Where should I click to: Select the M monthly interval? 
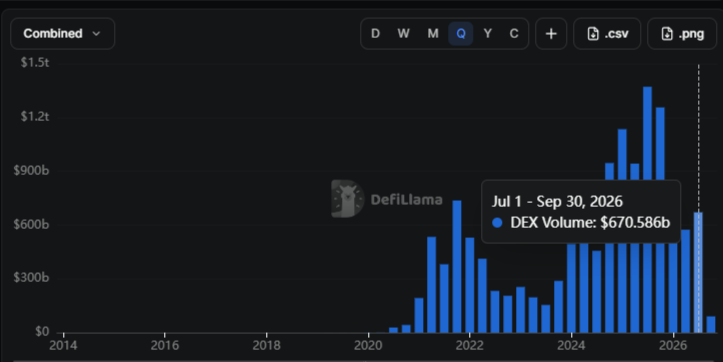tap(433, 34)
